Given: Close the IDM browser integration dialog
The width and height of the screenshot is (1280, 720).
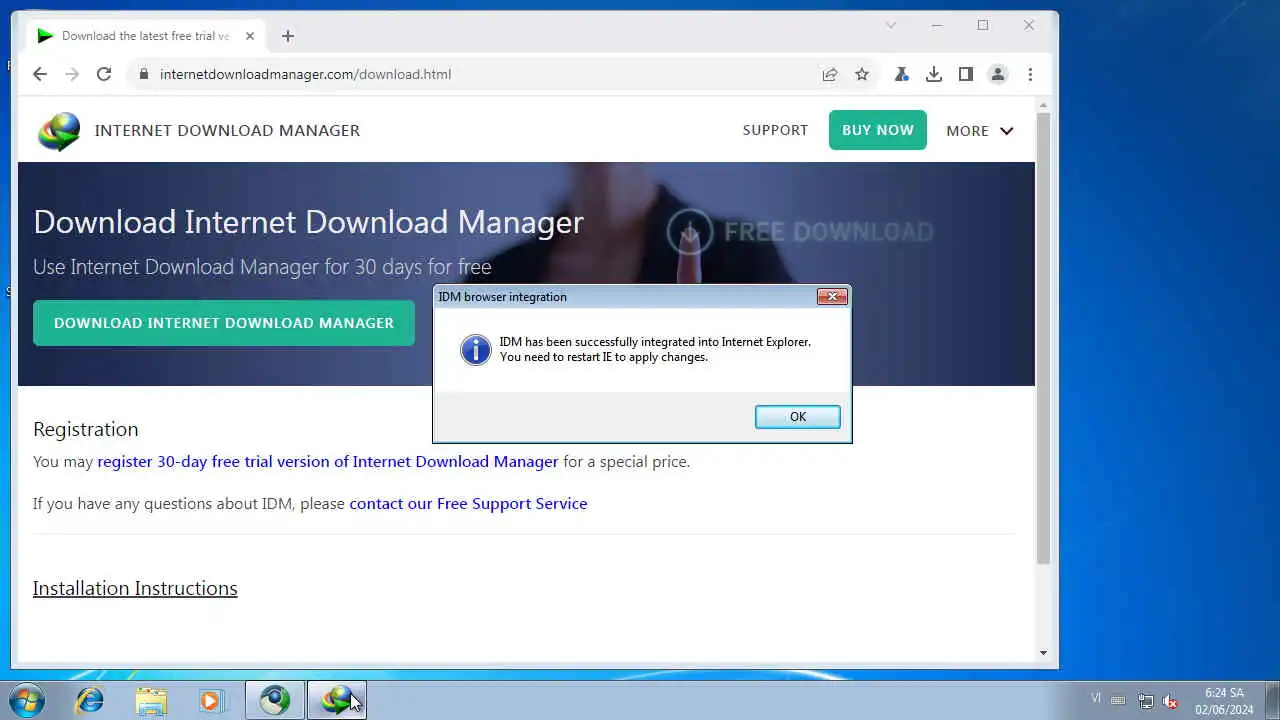Looking at the screenshot, I should (832, 296).
